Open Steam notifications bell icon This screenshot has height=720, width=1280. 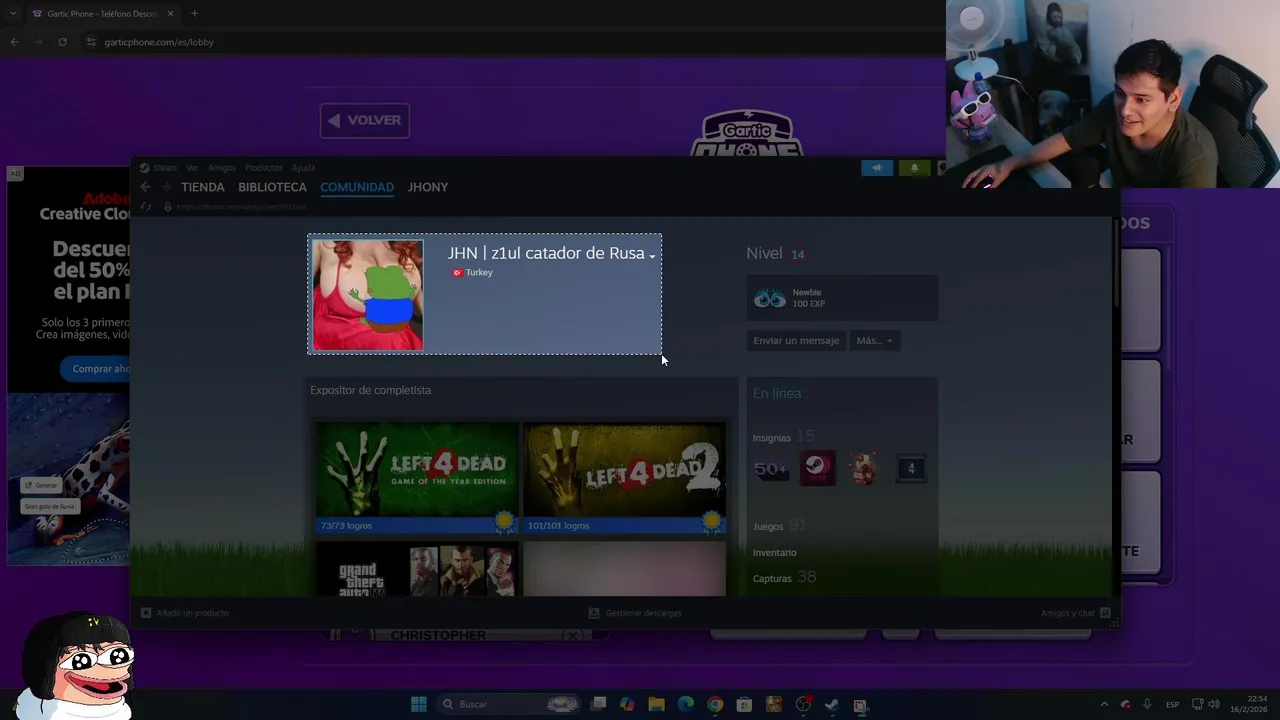point(914,168)
